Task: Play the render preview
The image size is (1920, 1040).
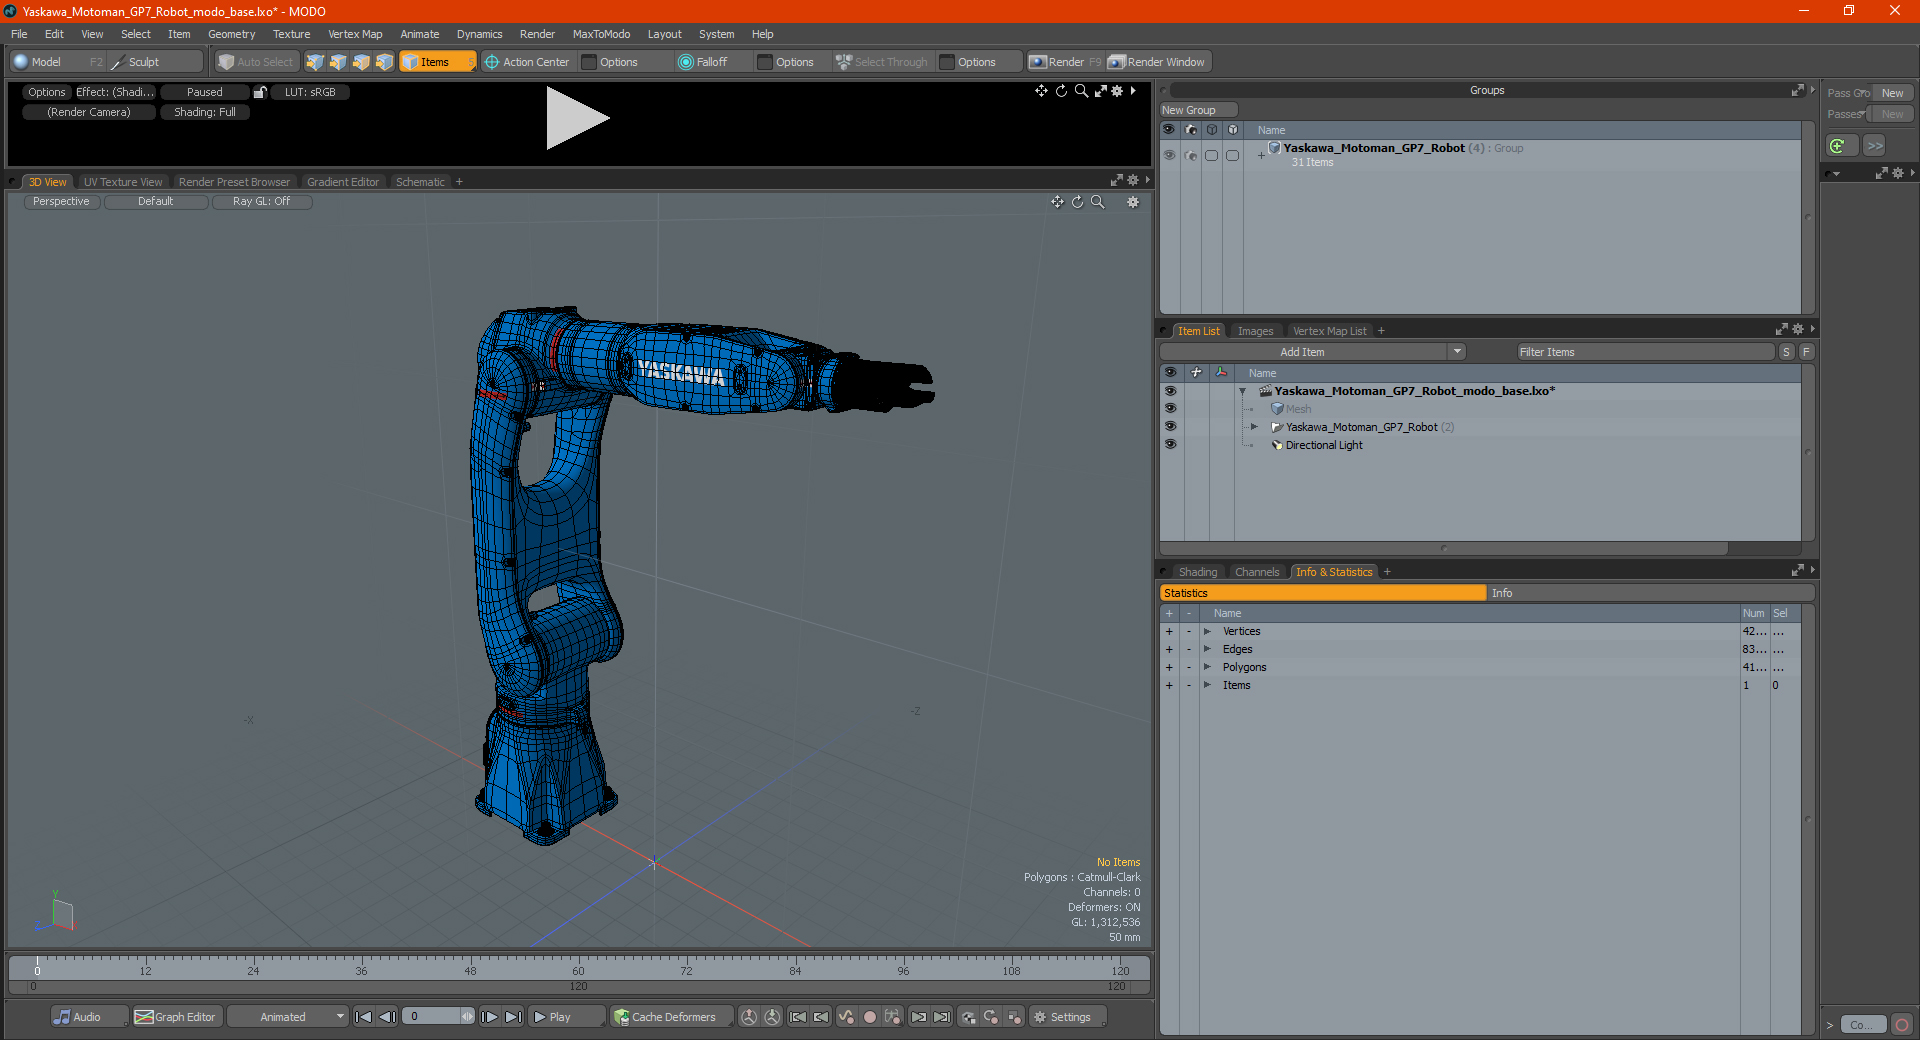Action: pos(577,118)
